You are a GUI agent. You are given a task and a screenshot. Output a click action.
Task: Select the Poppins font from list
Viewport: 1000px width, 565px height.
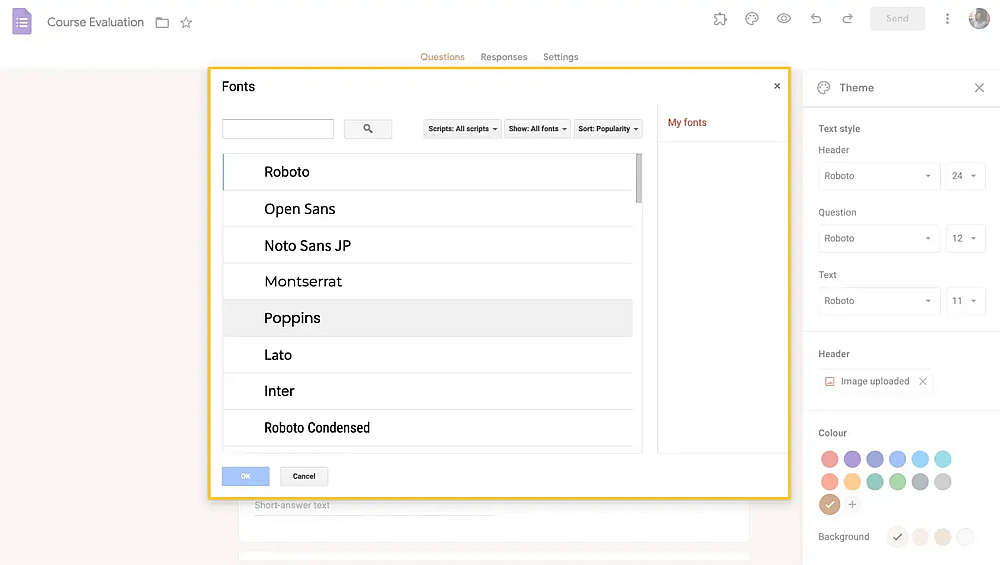(427, 318)
